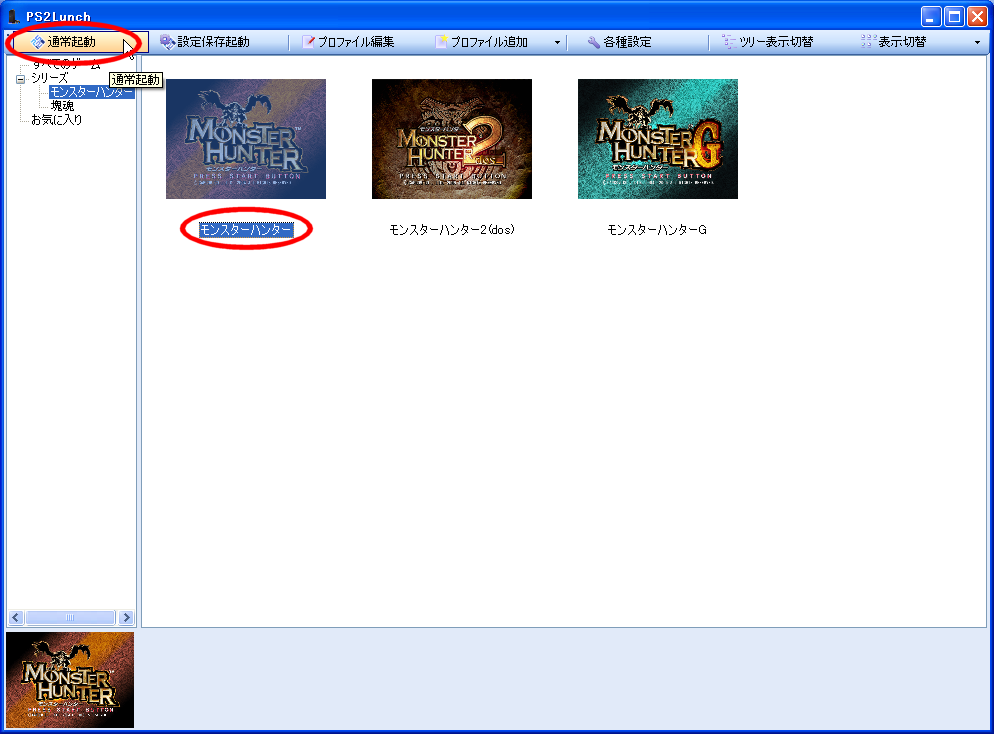Click the tree panel horizontal scrollbar thumb
The height and width of the screenshot is (734, 994).
(x=70, y=617)
